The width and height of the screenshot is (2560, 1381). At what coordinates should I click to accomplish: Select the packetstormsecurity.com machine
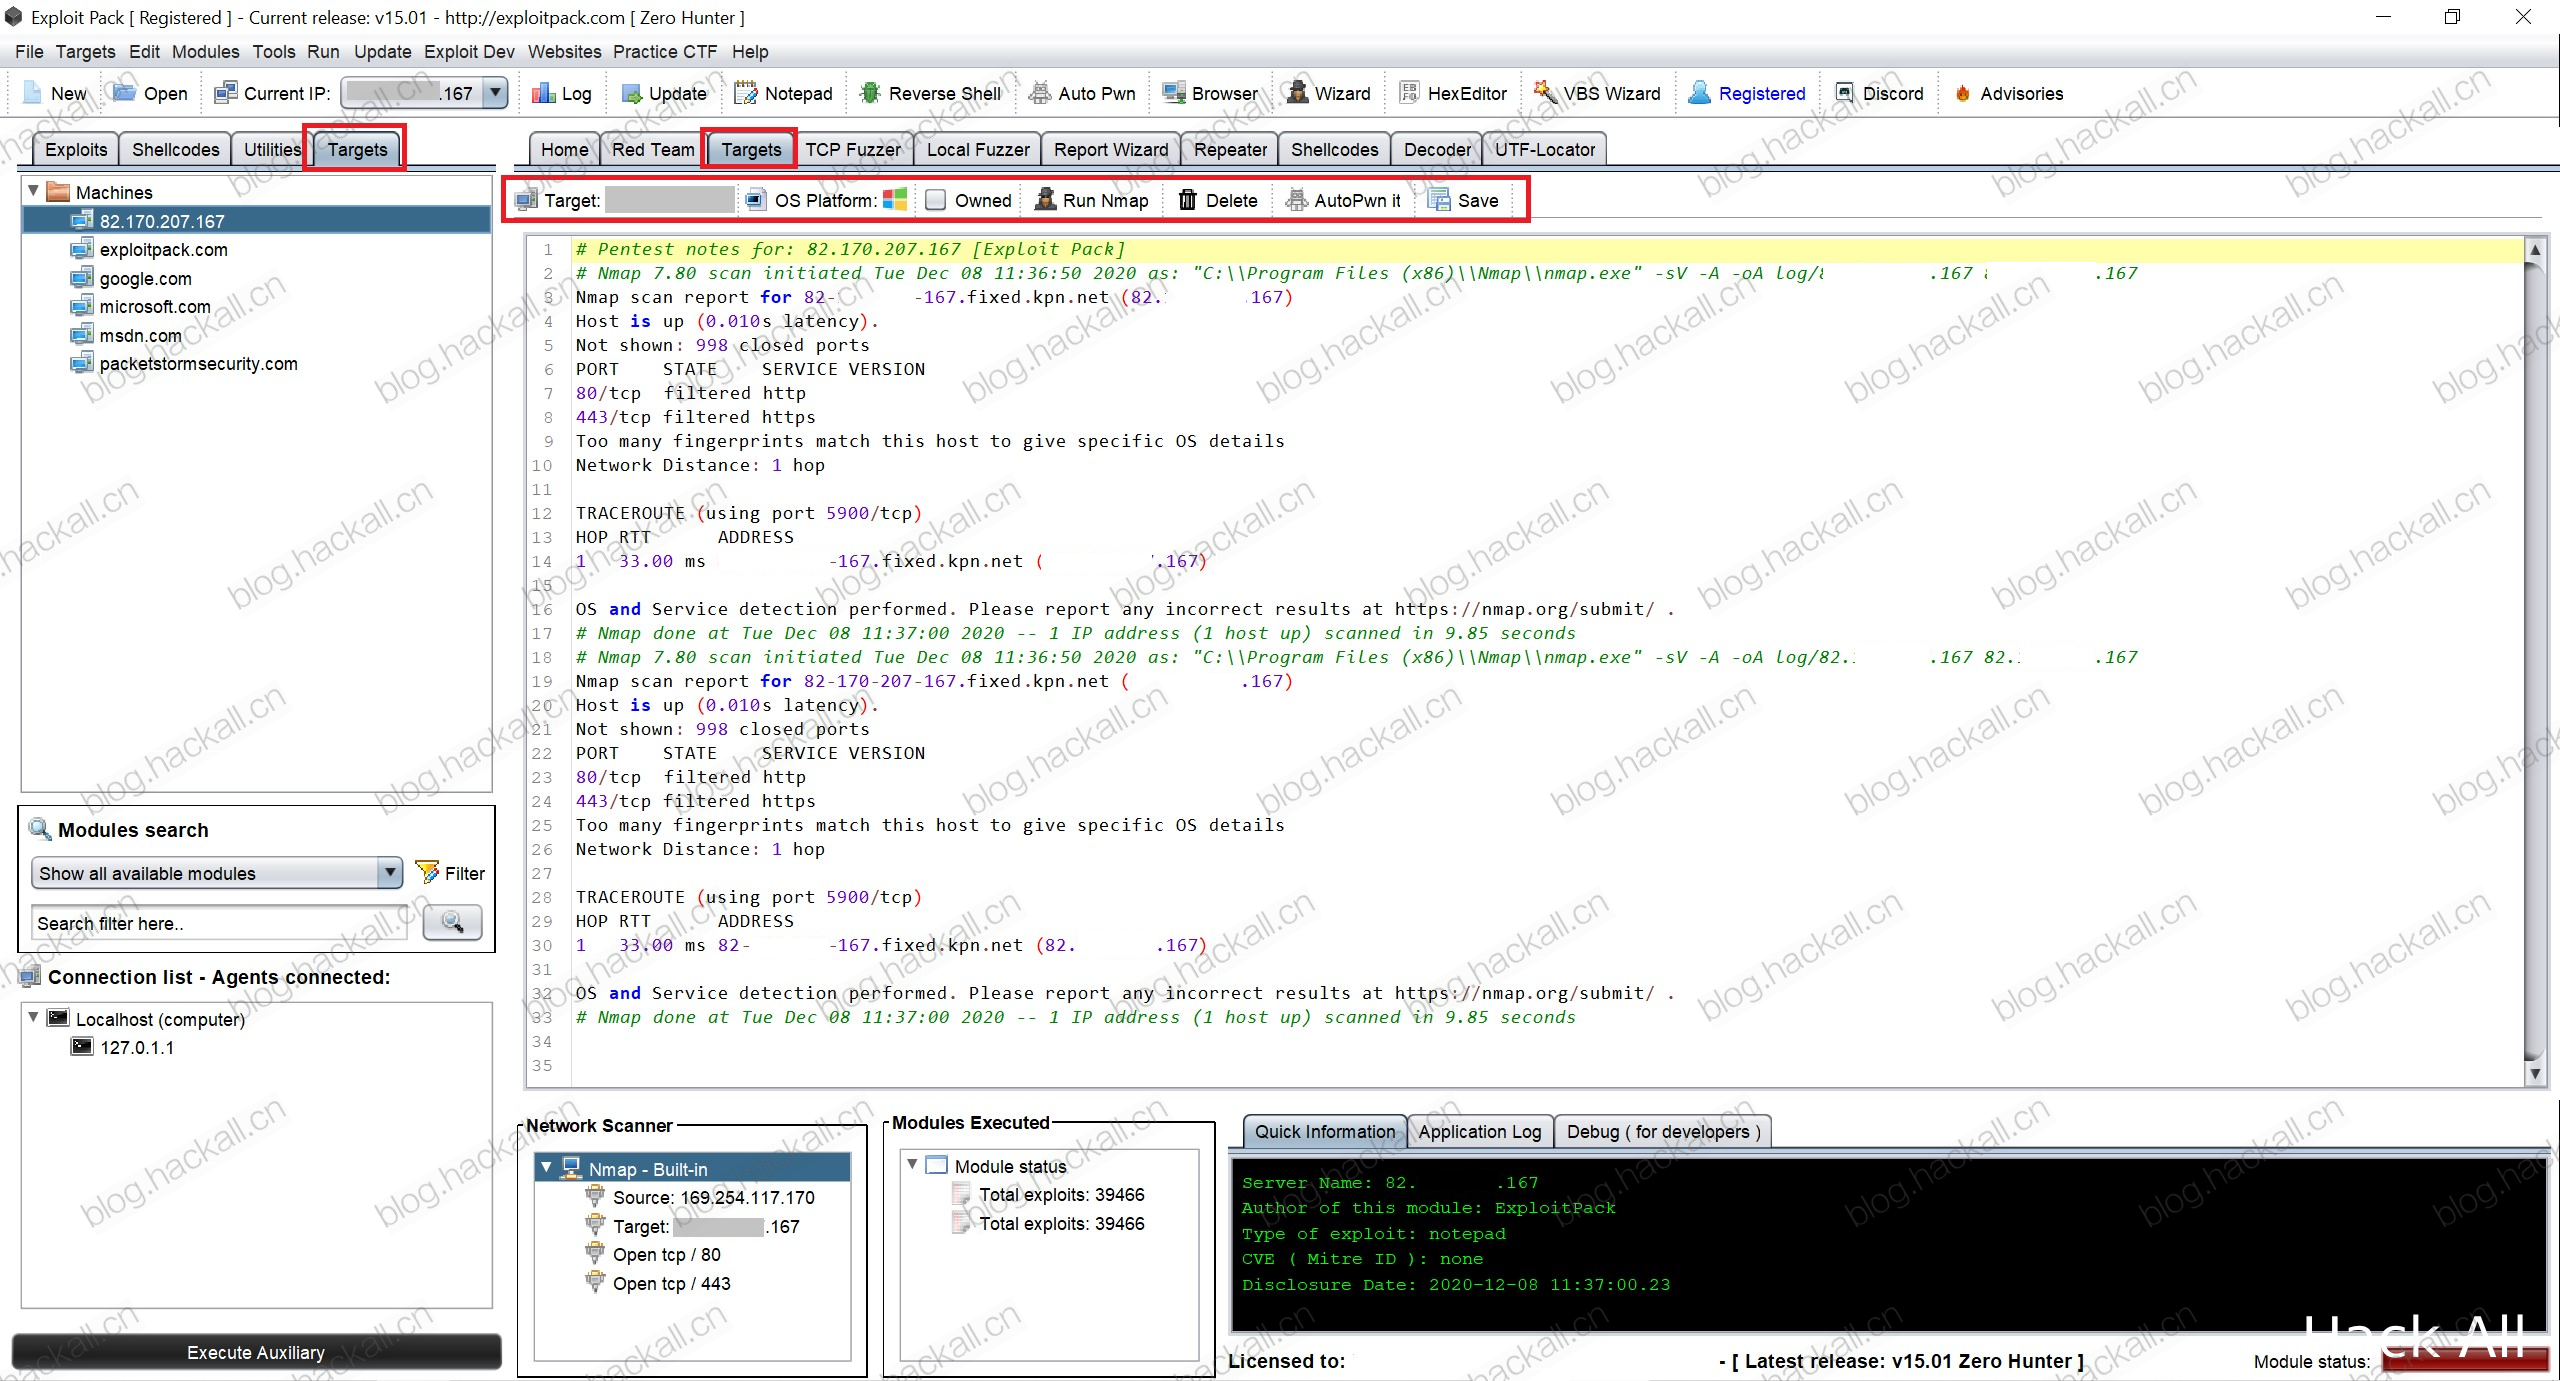pos(198,363)
